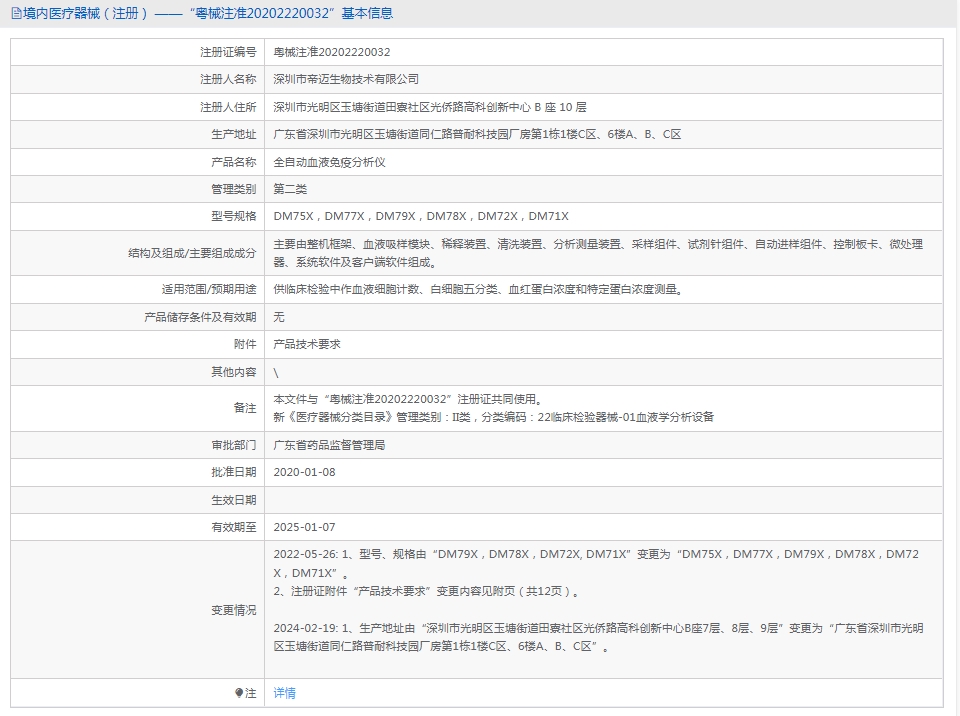This screenshot has width=960, height=716.
Task: Select approval date 2020-01-08
Action: click(304, 472)
